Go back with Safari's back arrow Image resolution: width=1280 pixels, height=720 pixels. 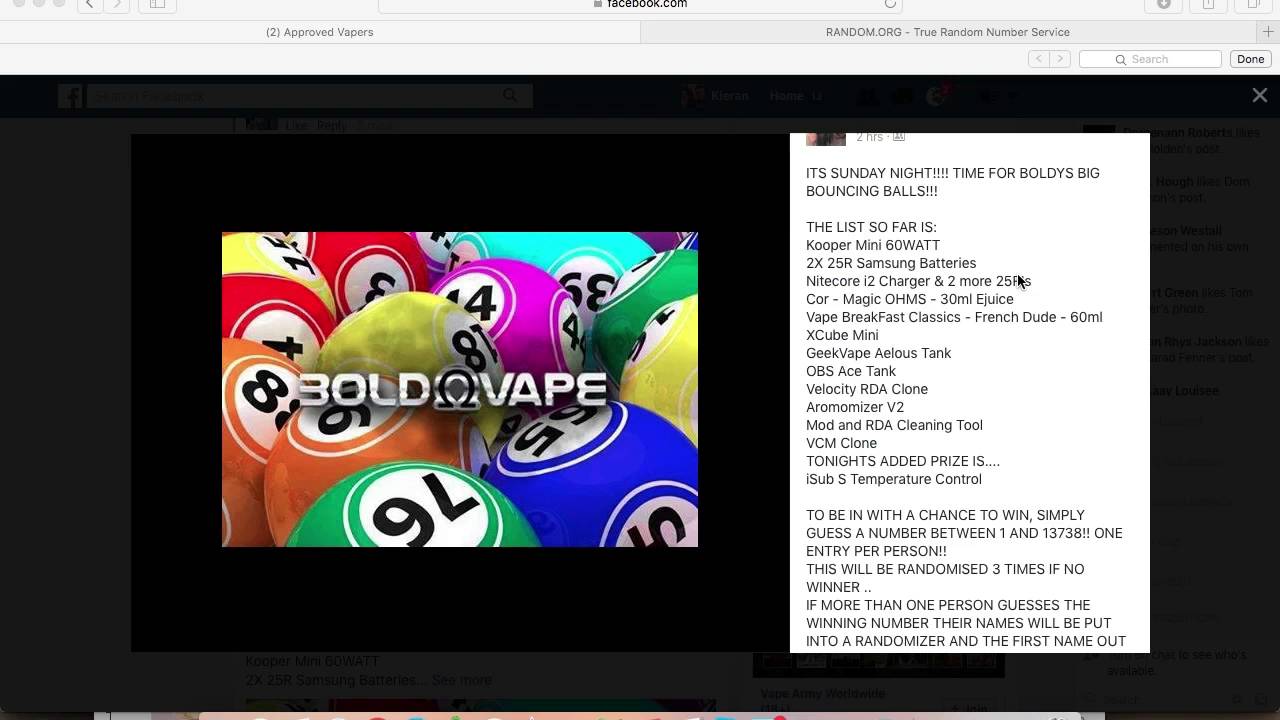pos(90,4)
